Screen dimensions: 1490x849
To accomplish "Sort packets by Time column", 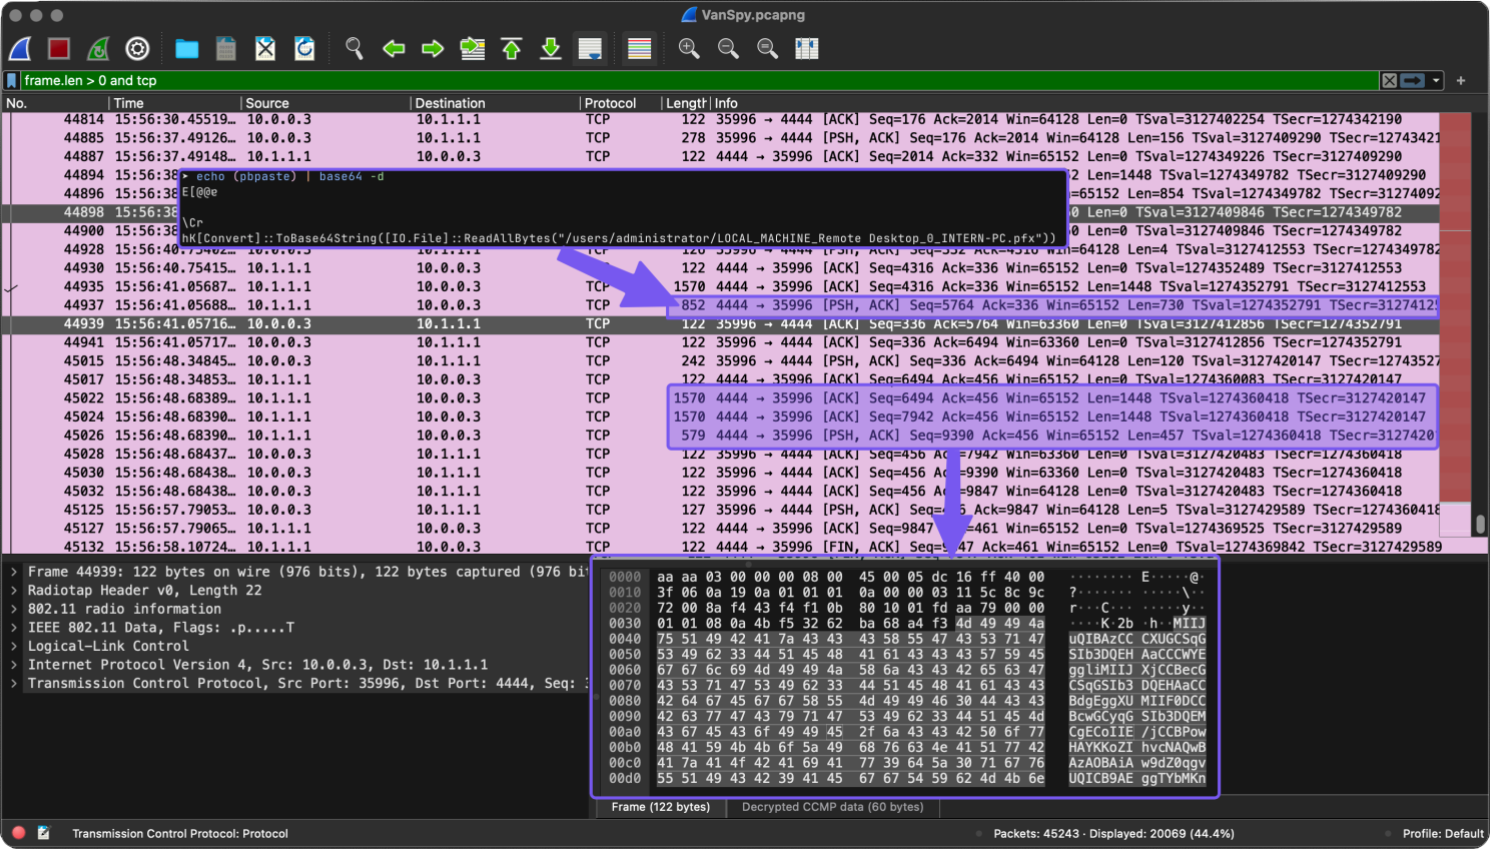I will point(175,103).
